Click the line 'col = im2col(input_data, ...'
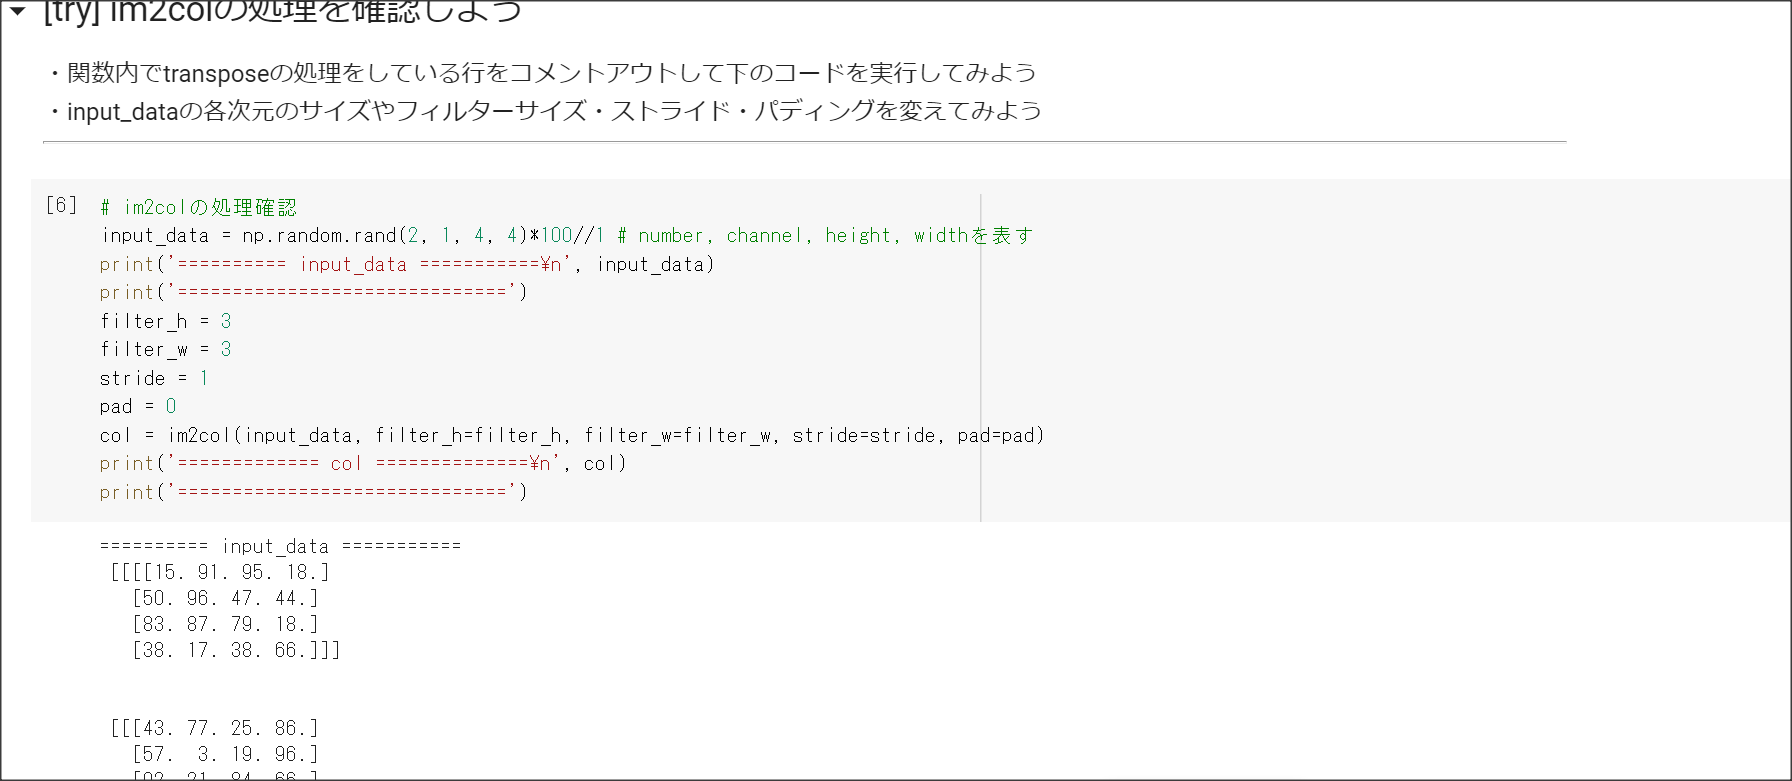The image size is (1792, 781). (572, 435)
